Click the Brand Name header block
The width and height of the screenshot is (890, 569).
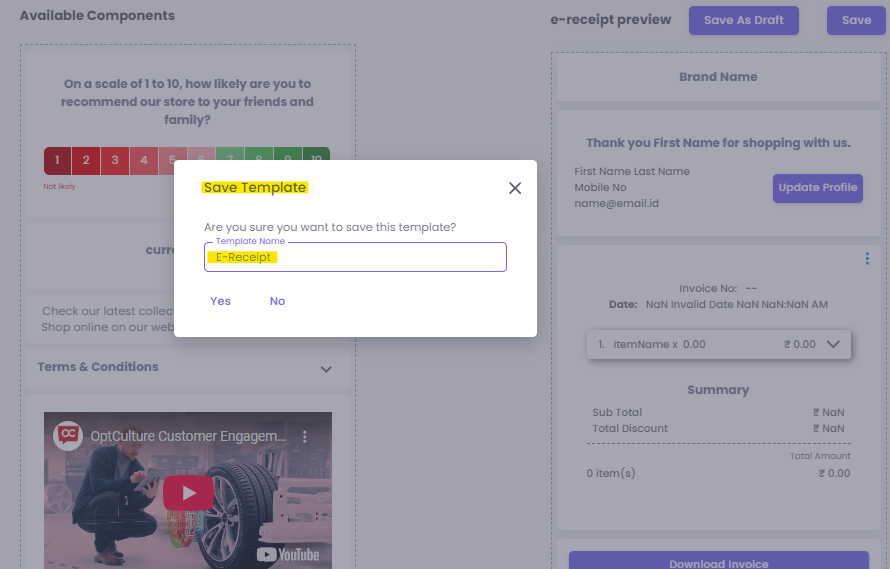718,77
